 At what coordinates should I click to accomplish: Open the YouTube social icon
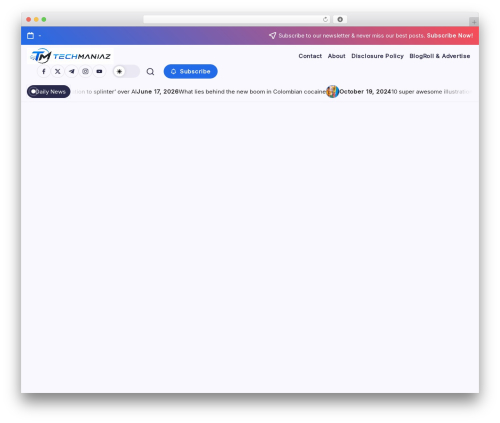tap(99, 71)
